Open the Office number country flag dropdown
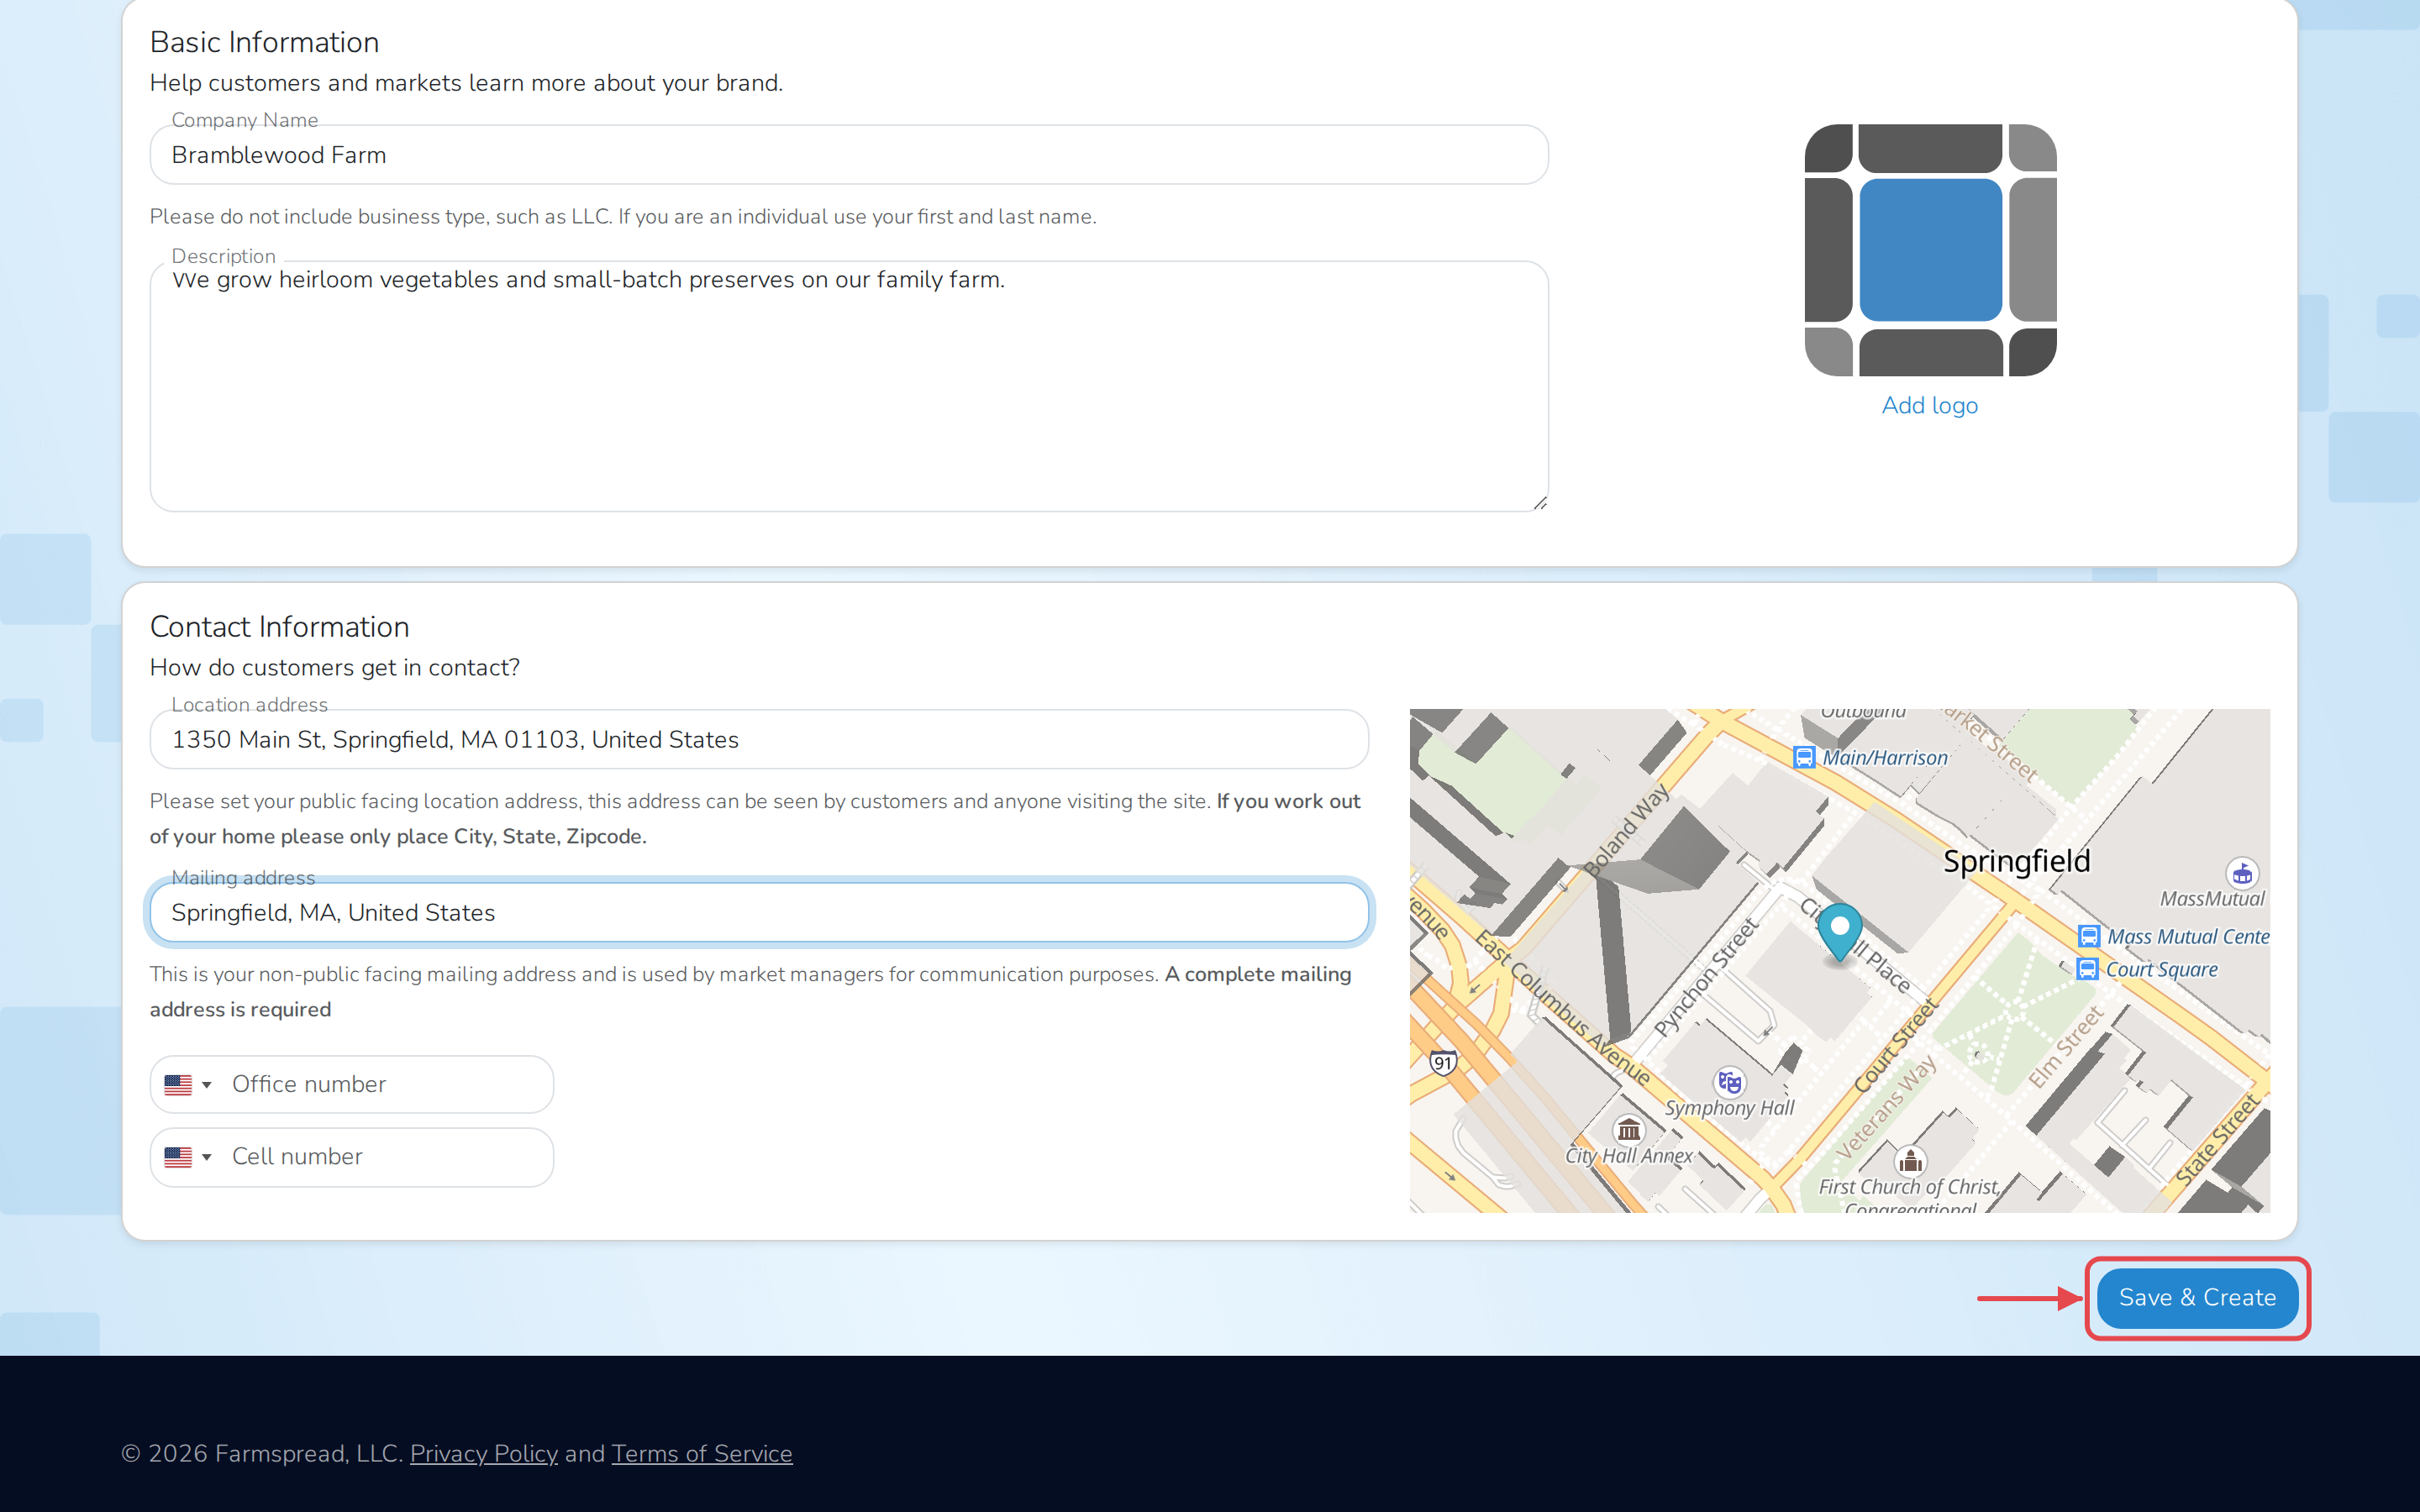Image resolution: width=2420 pixels, height=1512 pixels. pos(187,1085)
